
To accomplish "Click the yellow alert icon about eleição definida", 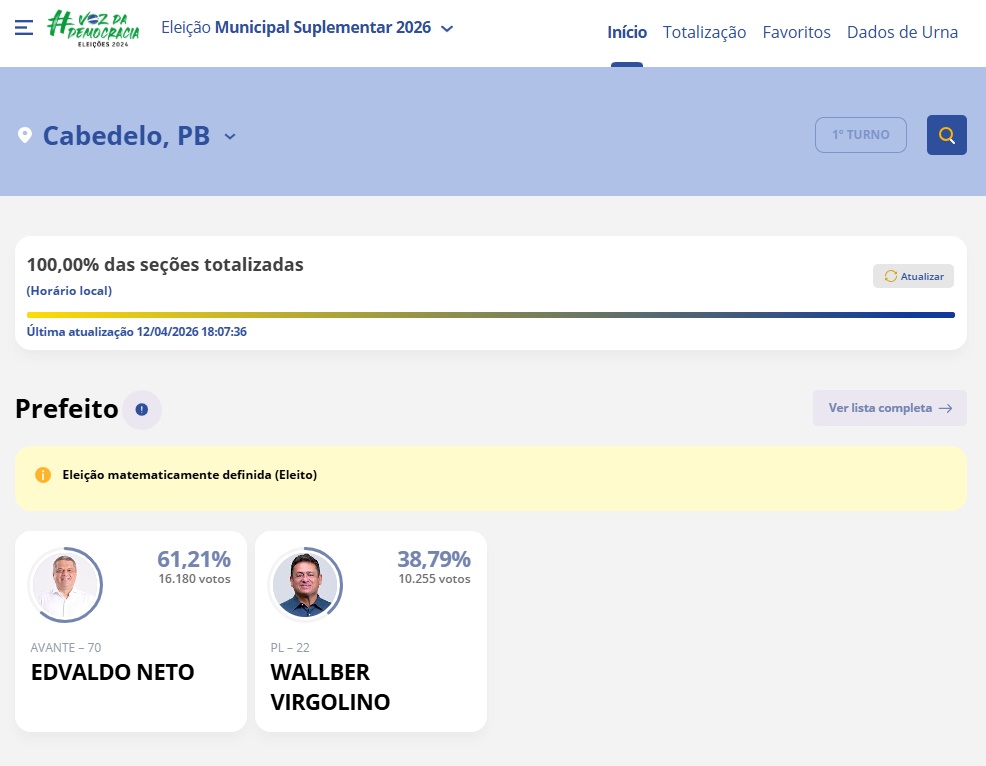I will (43, 474).
